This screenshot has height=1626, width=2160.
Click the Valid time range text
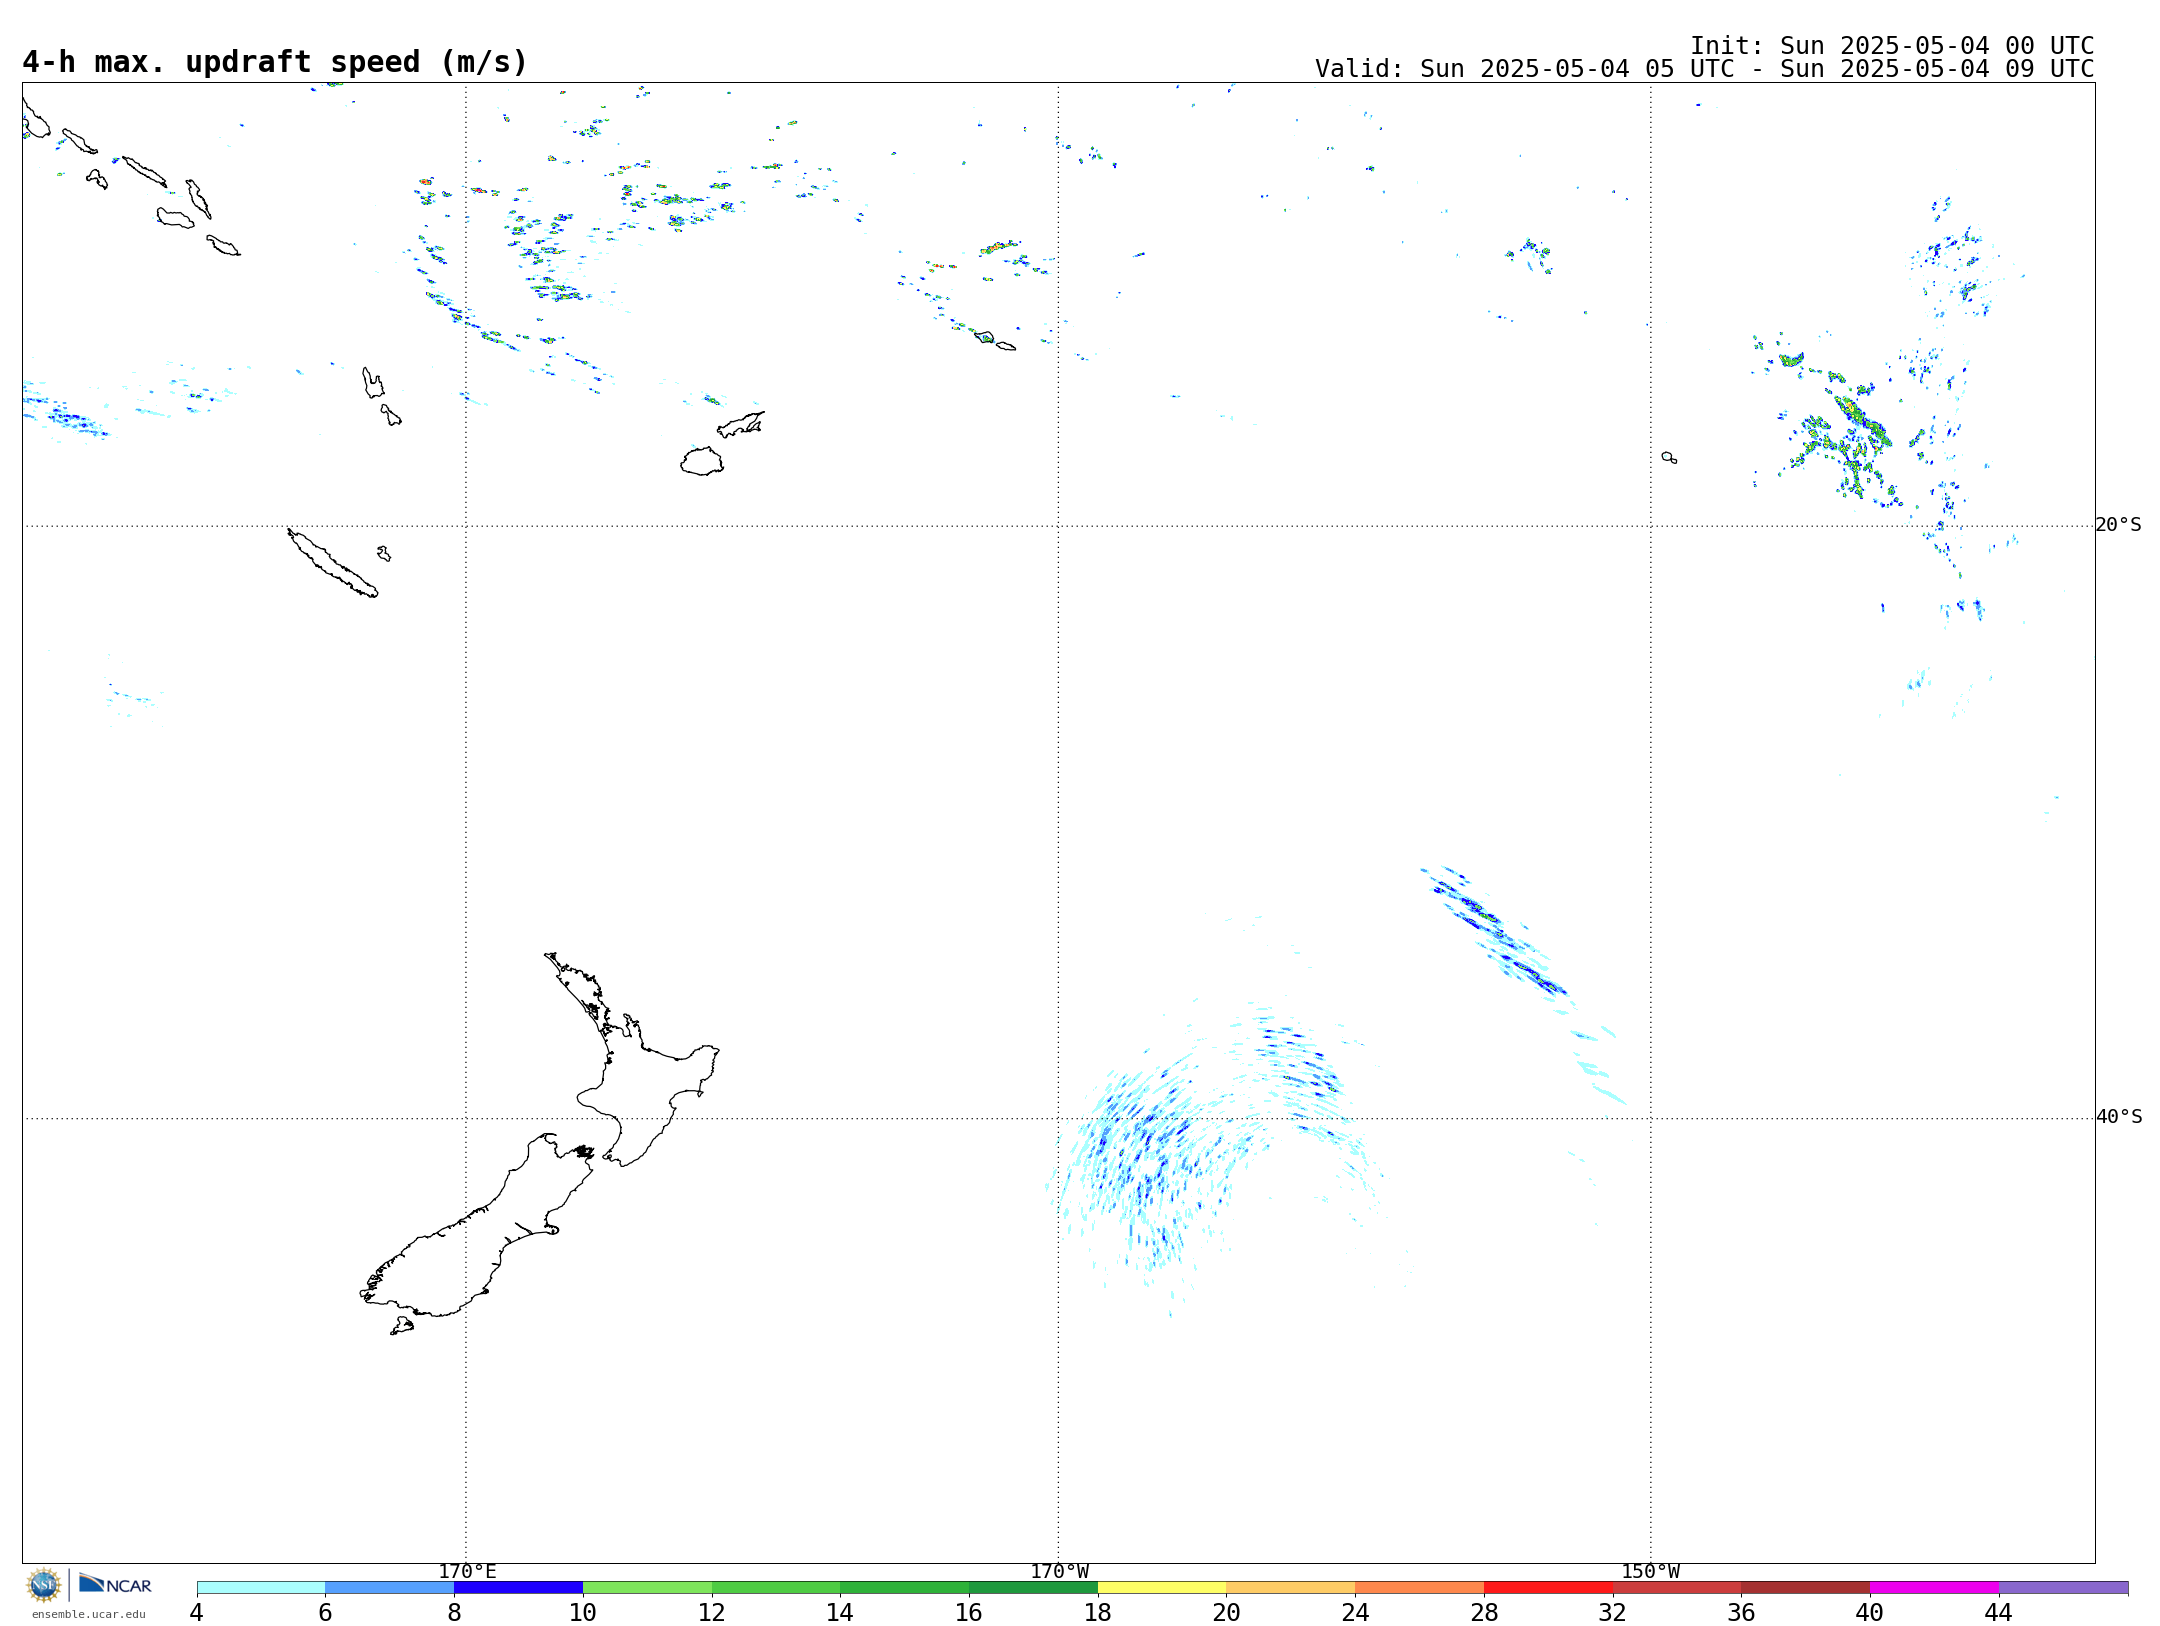(x=1704, y=69)
